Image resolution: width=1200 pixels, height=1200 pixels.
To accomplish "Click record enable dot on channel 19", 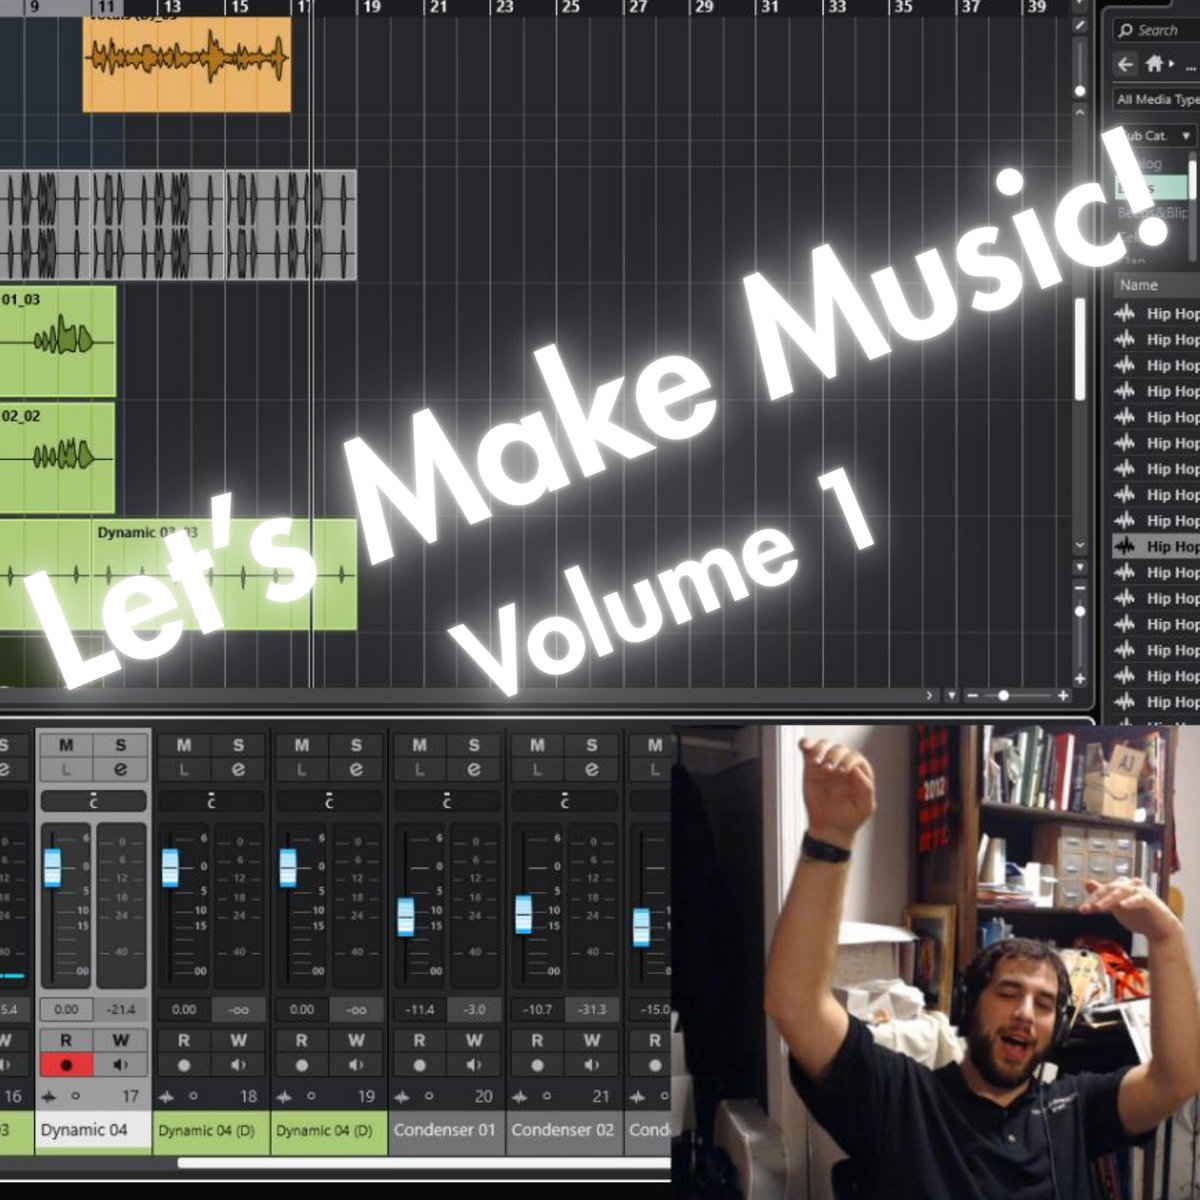I will [x=302, y=1065].
